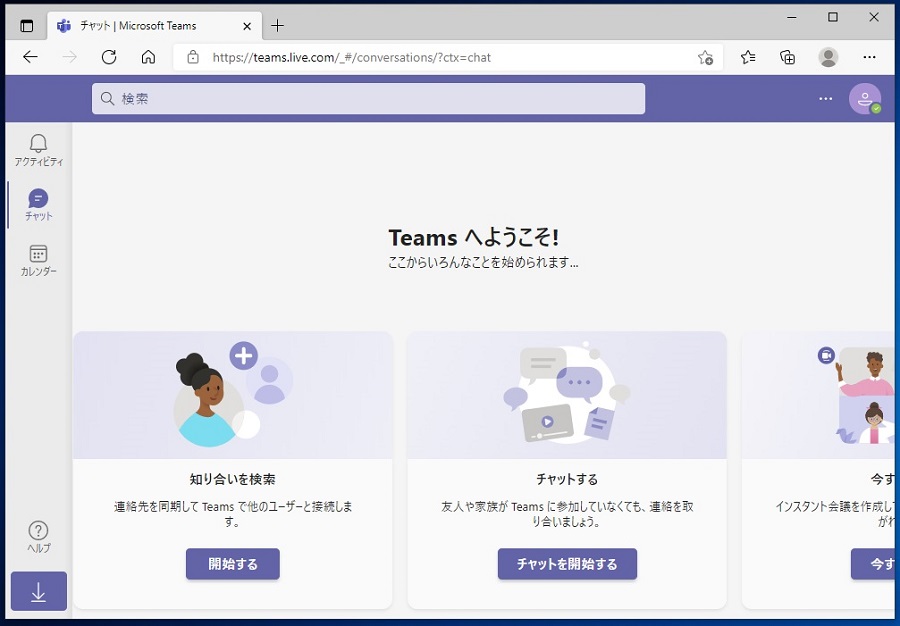Click the browser refresh icon
Image resolution: width=900 pixels, height=626 pixels.
pyautogui.click(x=109, y=57)
